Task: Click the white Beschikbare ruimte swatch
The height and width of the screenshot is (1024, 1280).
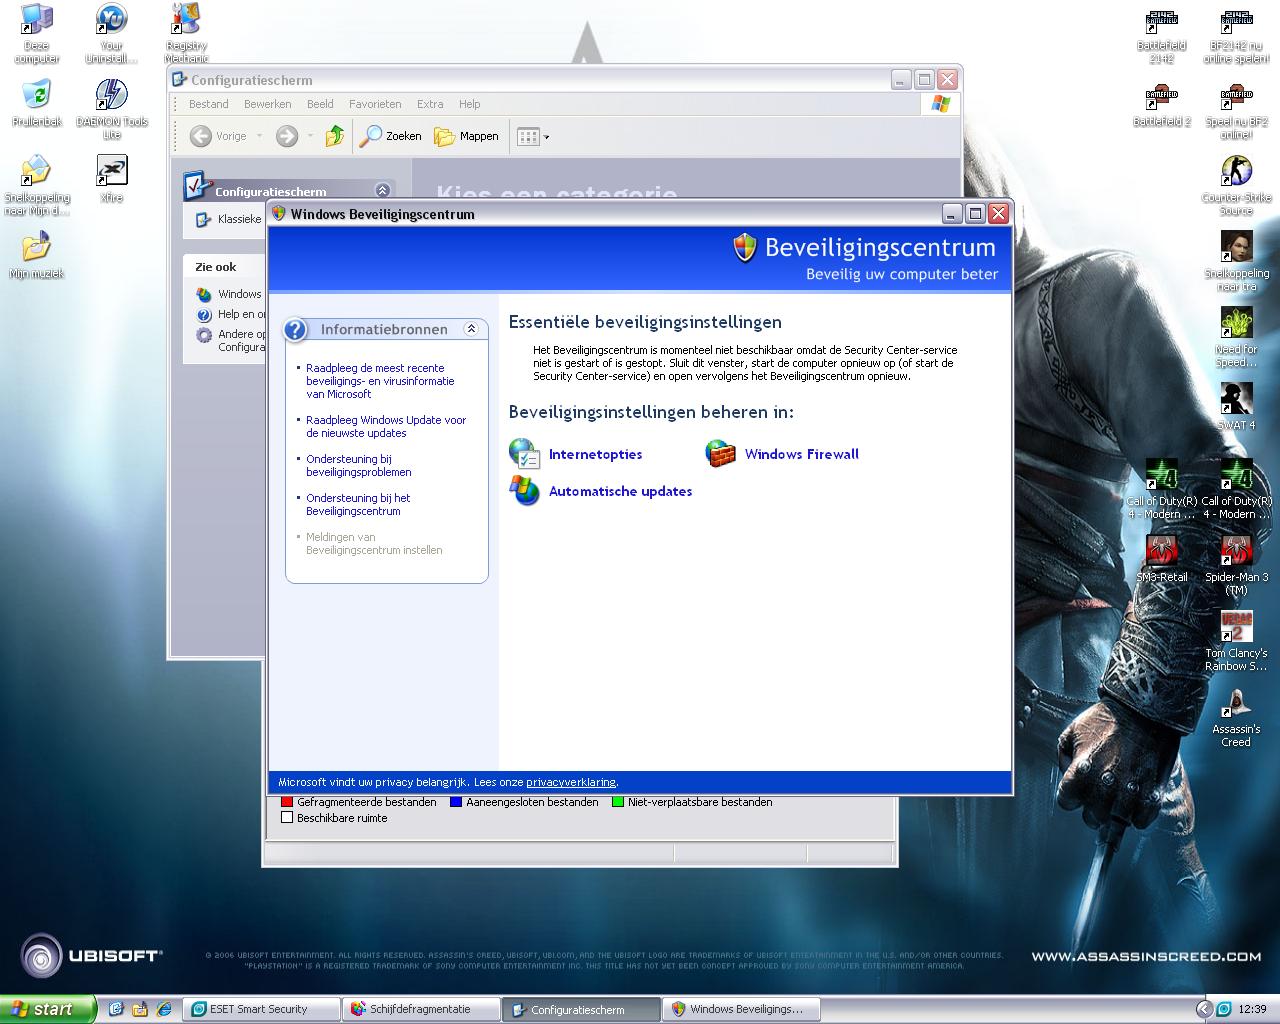Action: pos(287,818)
